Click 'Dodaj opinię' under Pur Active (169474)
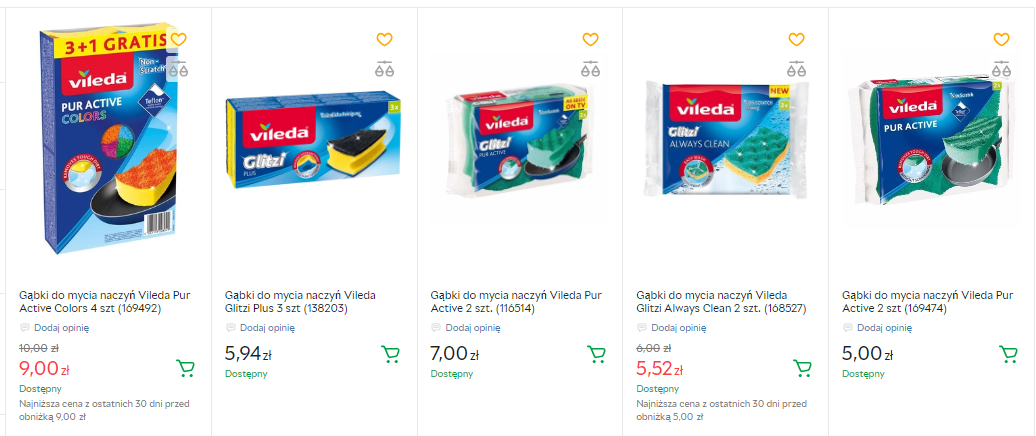The width and height of the screenshot is (1036, 436). [884, 327]
